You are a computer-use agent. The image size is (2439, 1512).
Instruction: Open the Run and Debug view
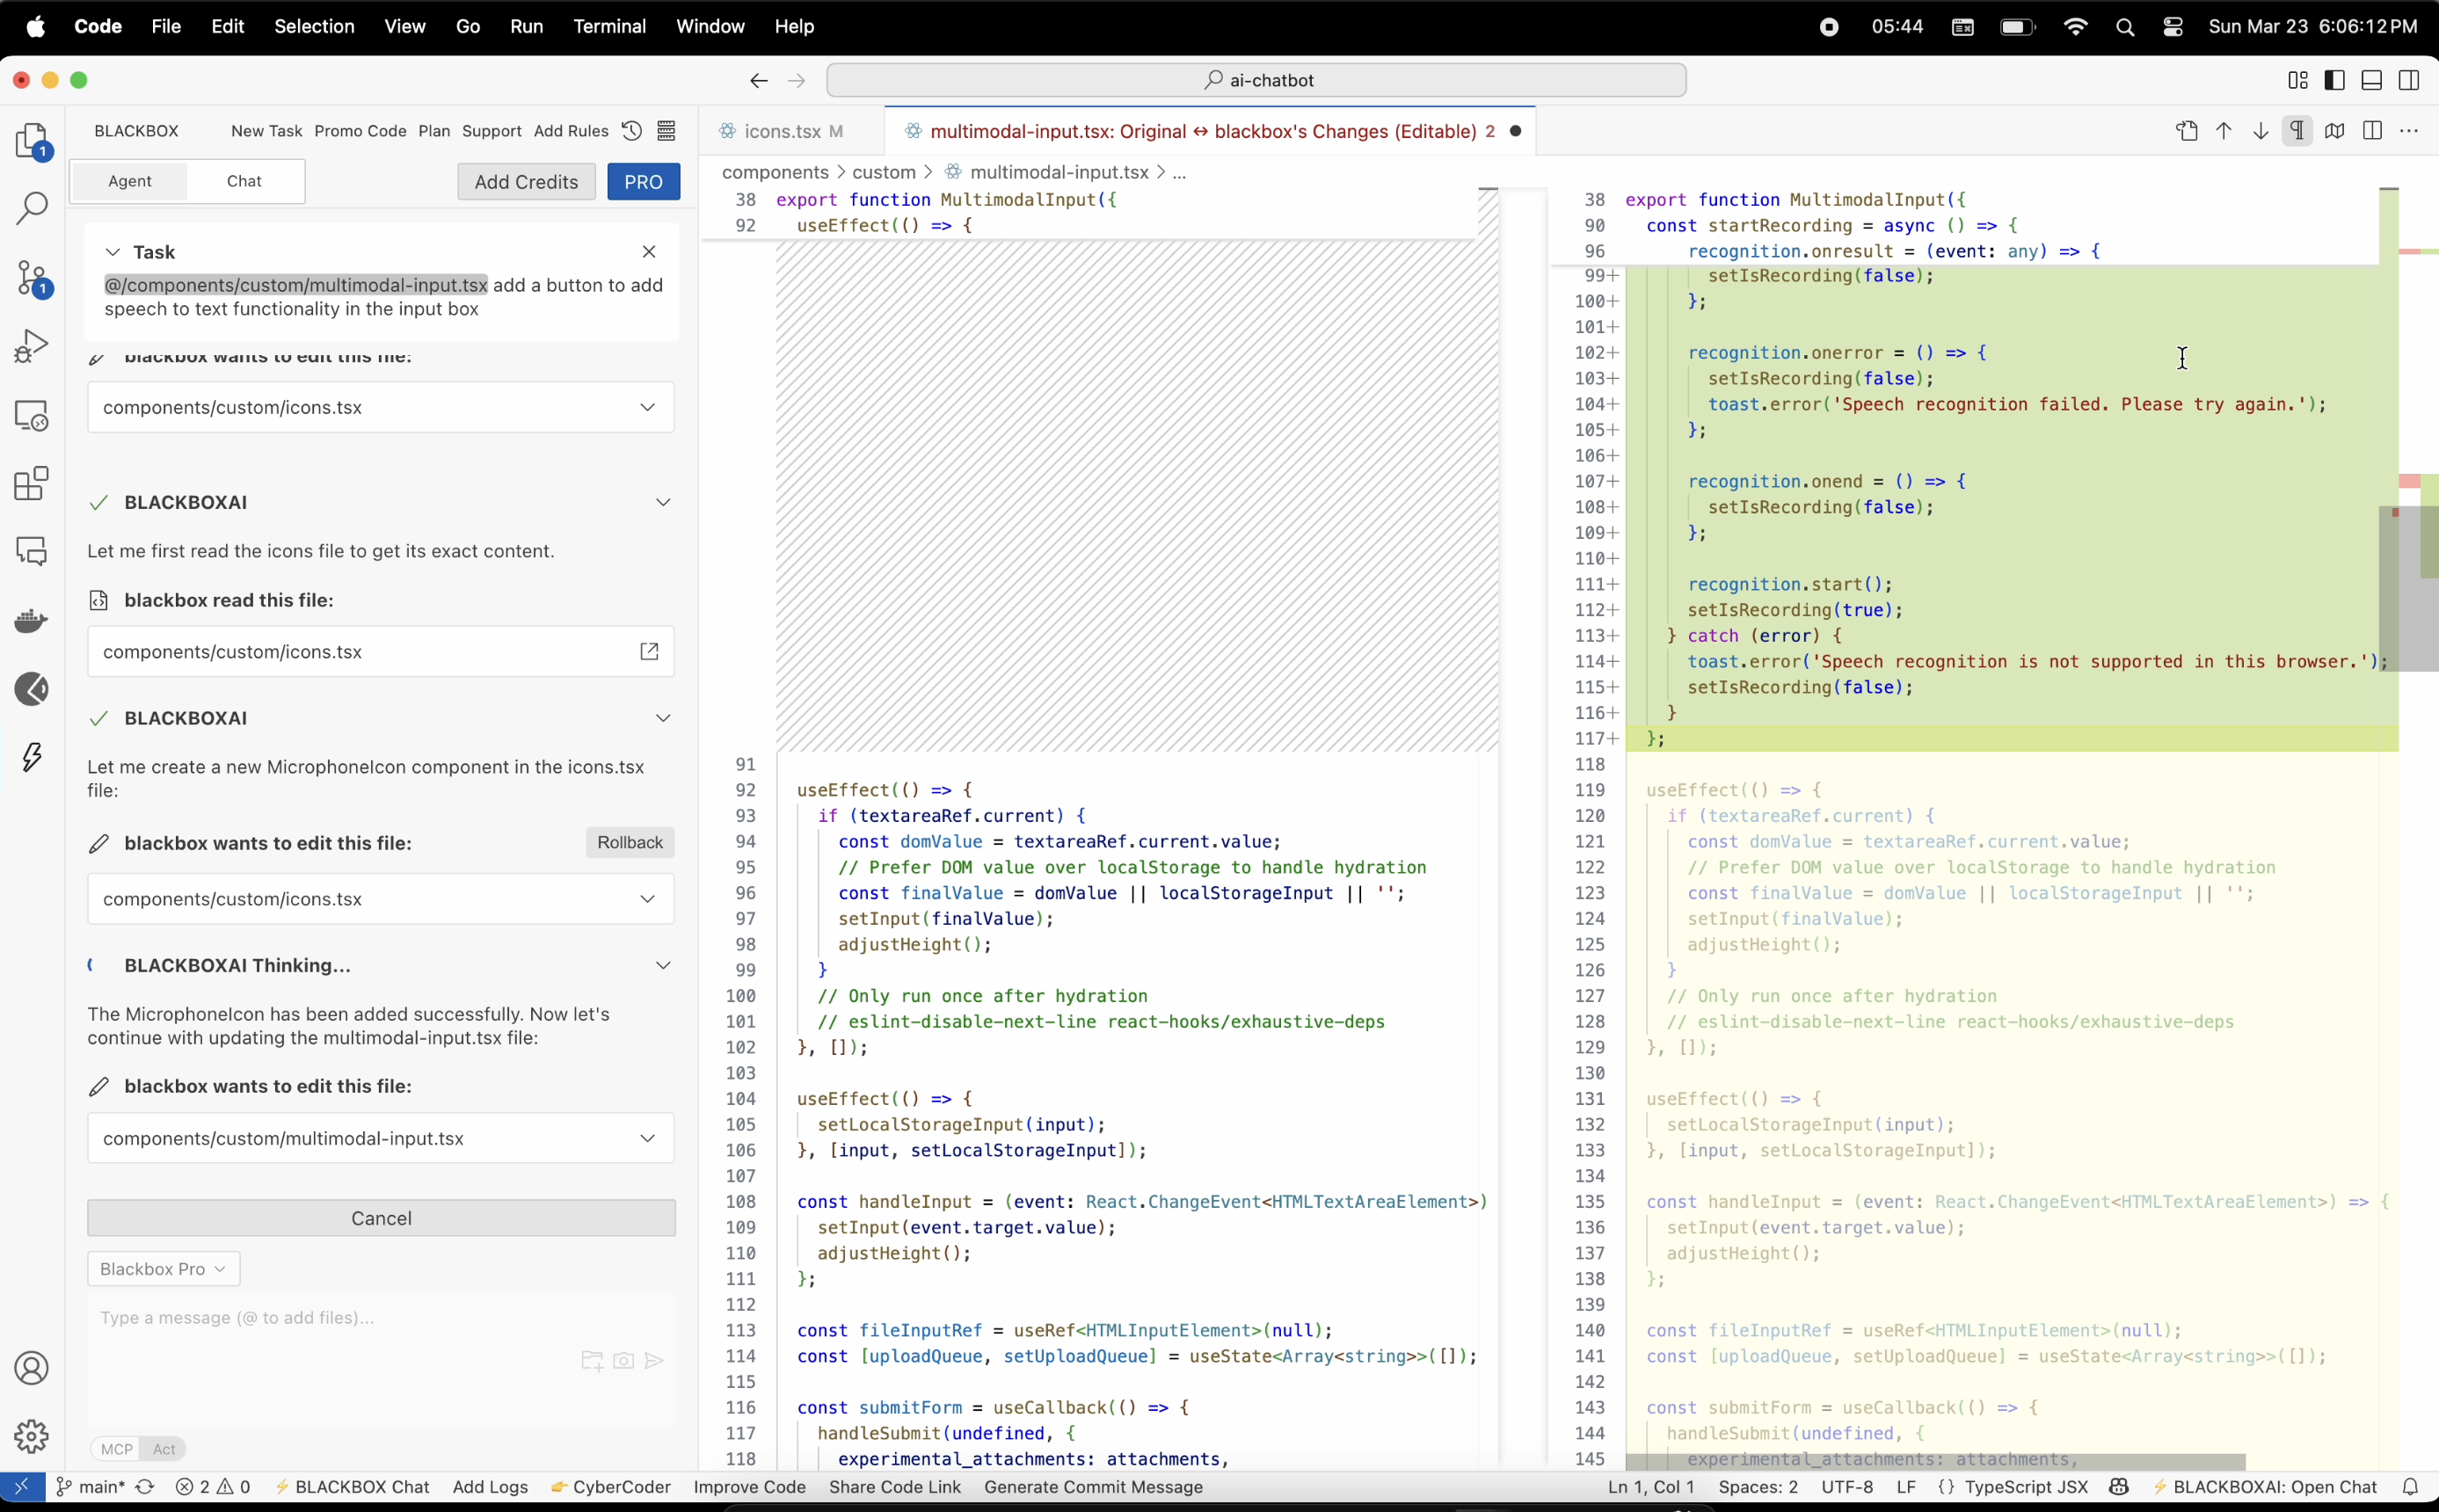32,347
